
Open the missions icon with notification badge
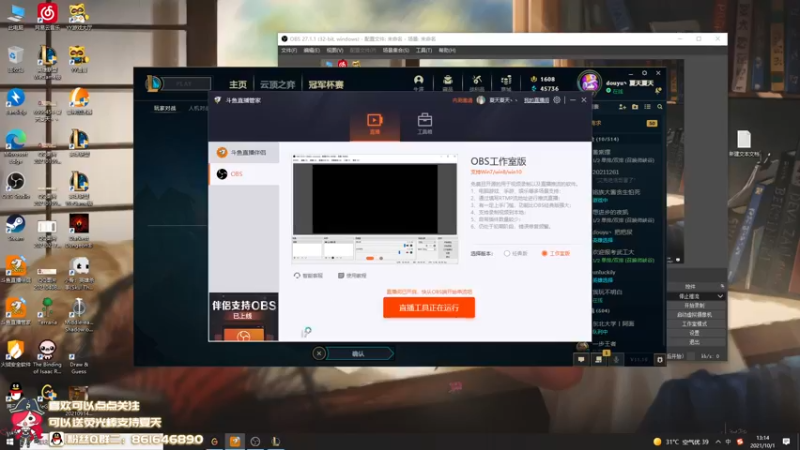[x=599, y=359]
